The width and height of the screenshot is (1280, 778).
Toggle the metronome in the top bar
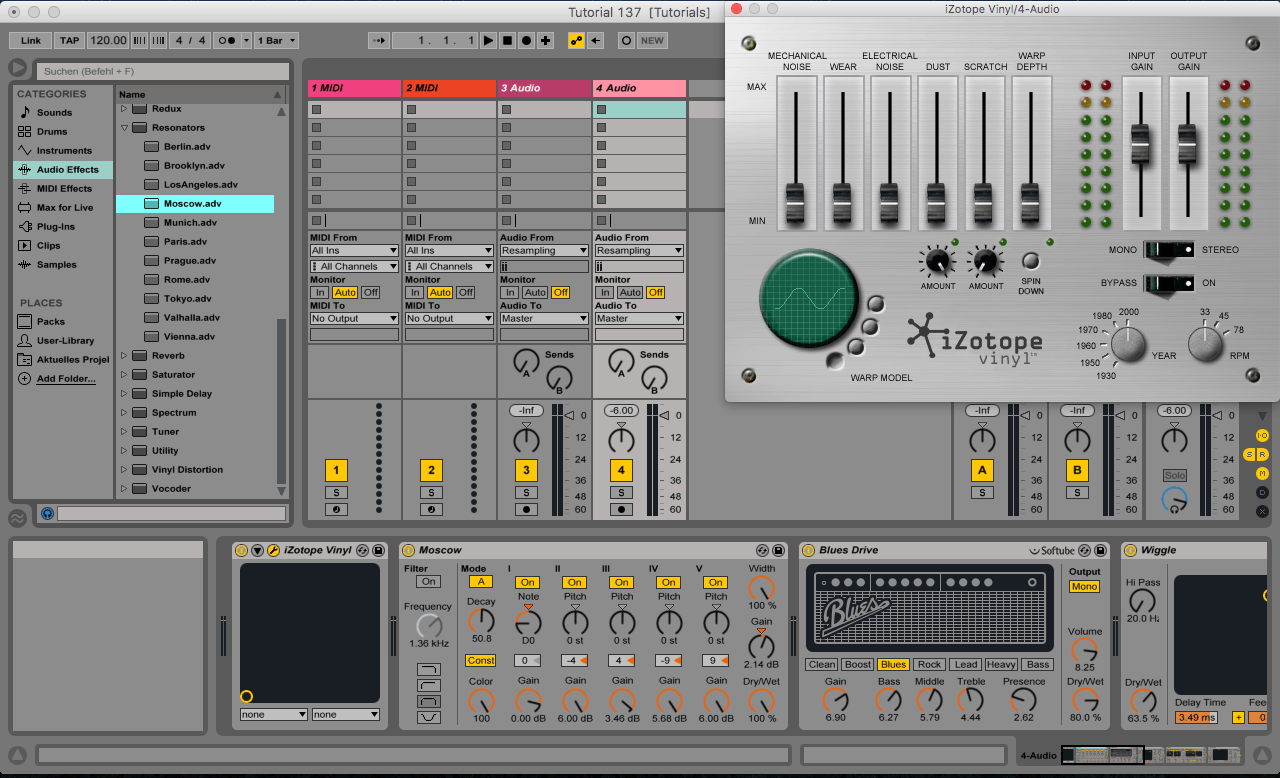pyautogui.click(x=226, y=41)
